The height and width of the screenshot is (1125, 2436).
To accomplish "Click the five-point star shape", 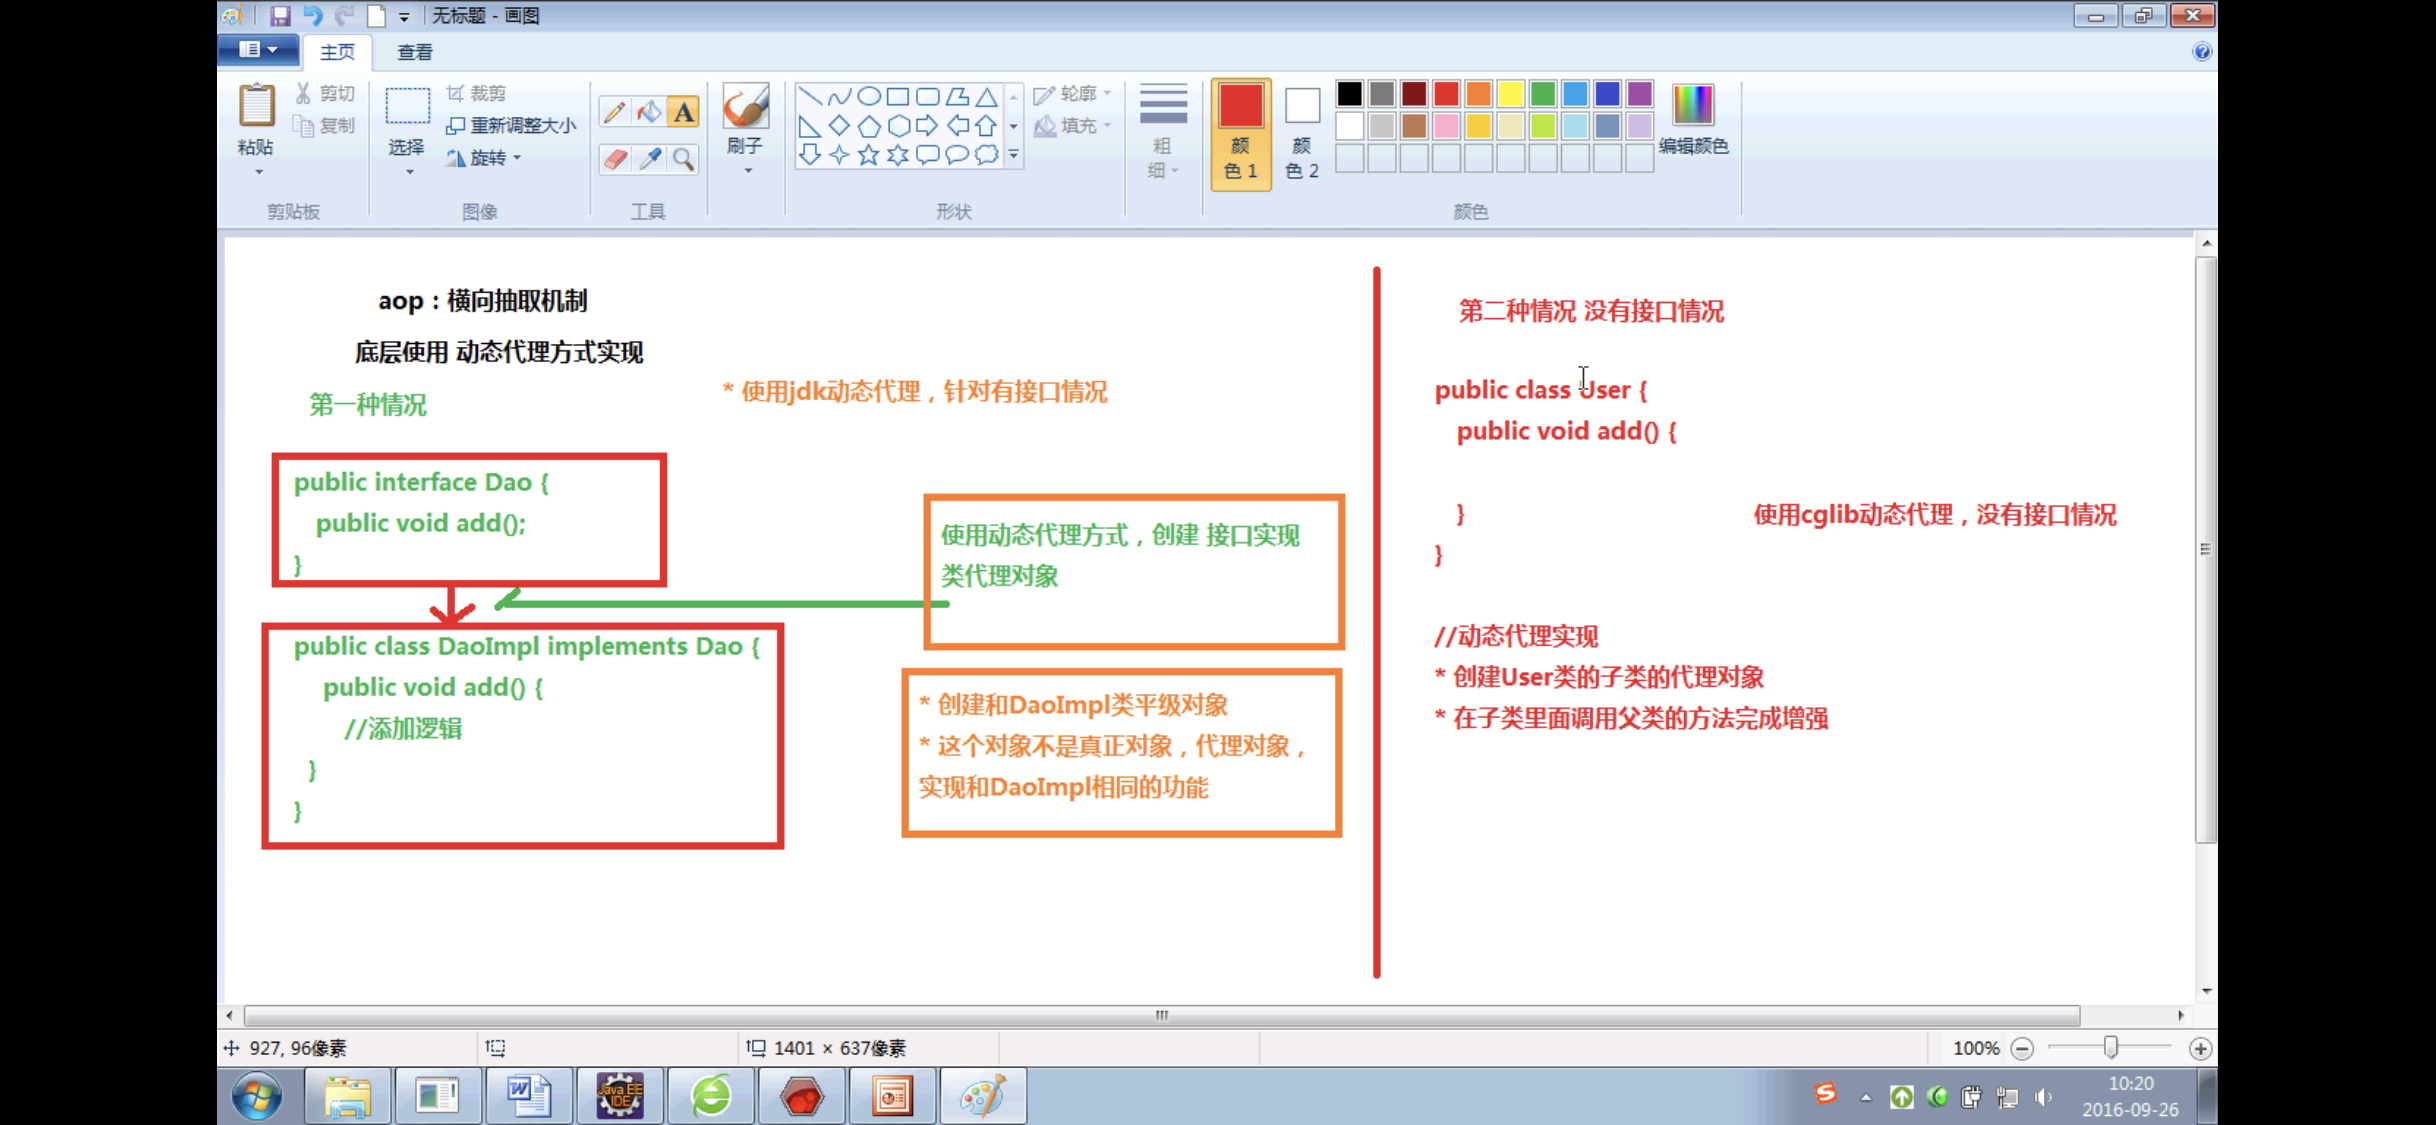I will click(x=868, y=155).
